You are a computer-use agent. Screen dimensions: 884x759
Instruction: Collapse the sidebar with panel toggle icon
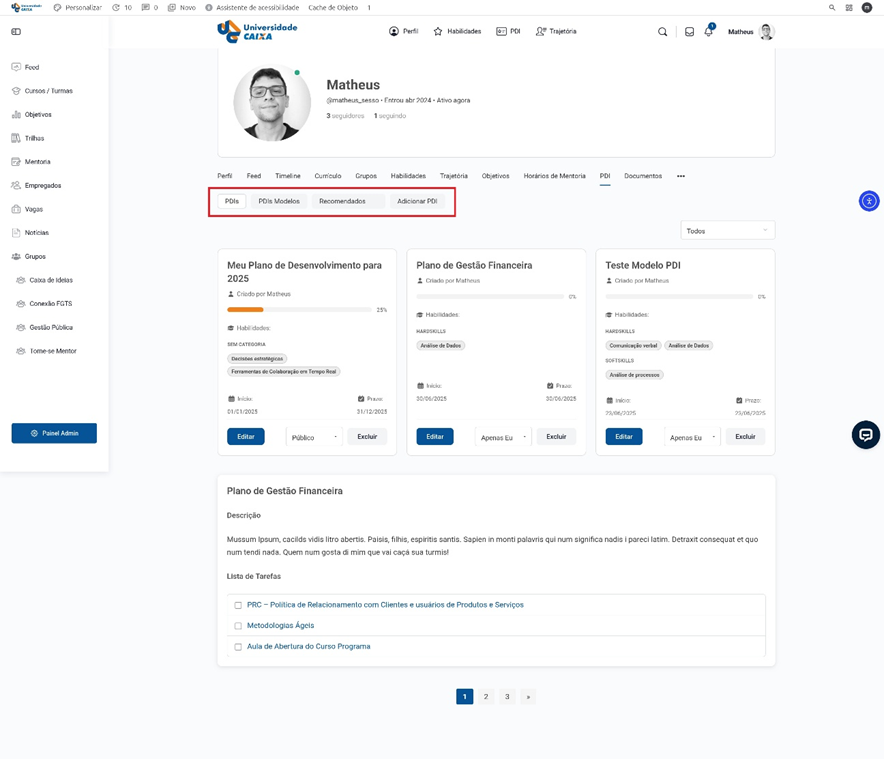tap(16, 32)
